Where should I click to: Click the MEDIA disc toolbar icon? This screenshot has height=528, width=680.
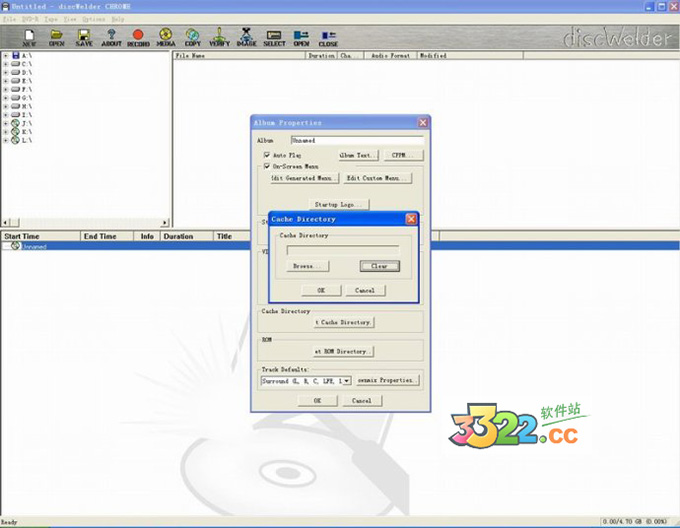coord(166,37)
